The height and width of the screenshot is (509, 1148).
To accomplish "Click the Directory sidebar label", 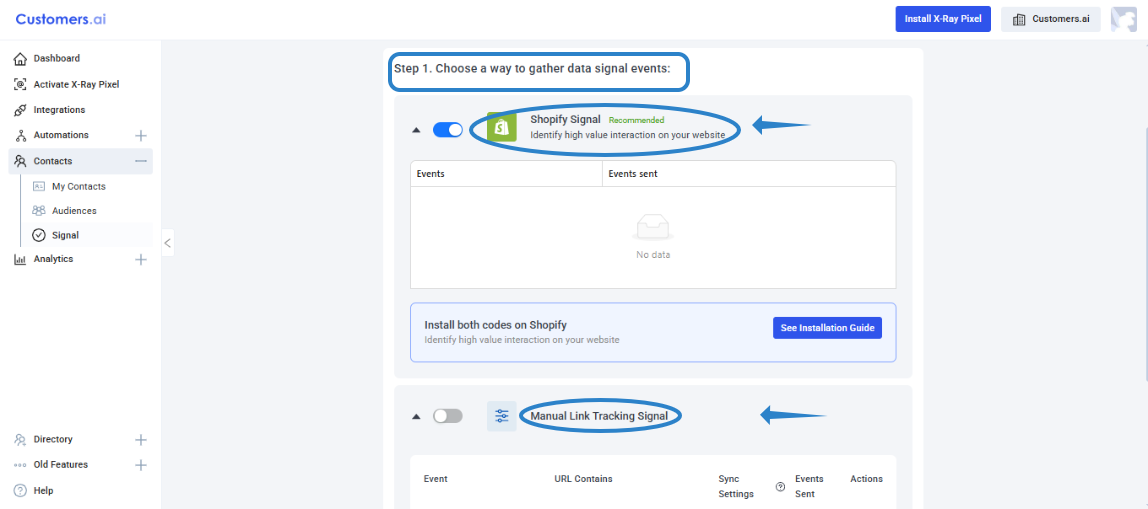I will pyautogui.click(x=53, y=439).
